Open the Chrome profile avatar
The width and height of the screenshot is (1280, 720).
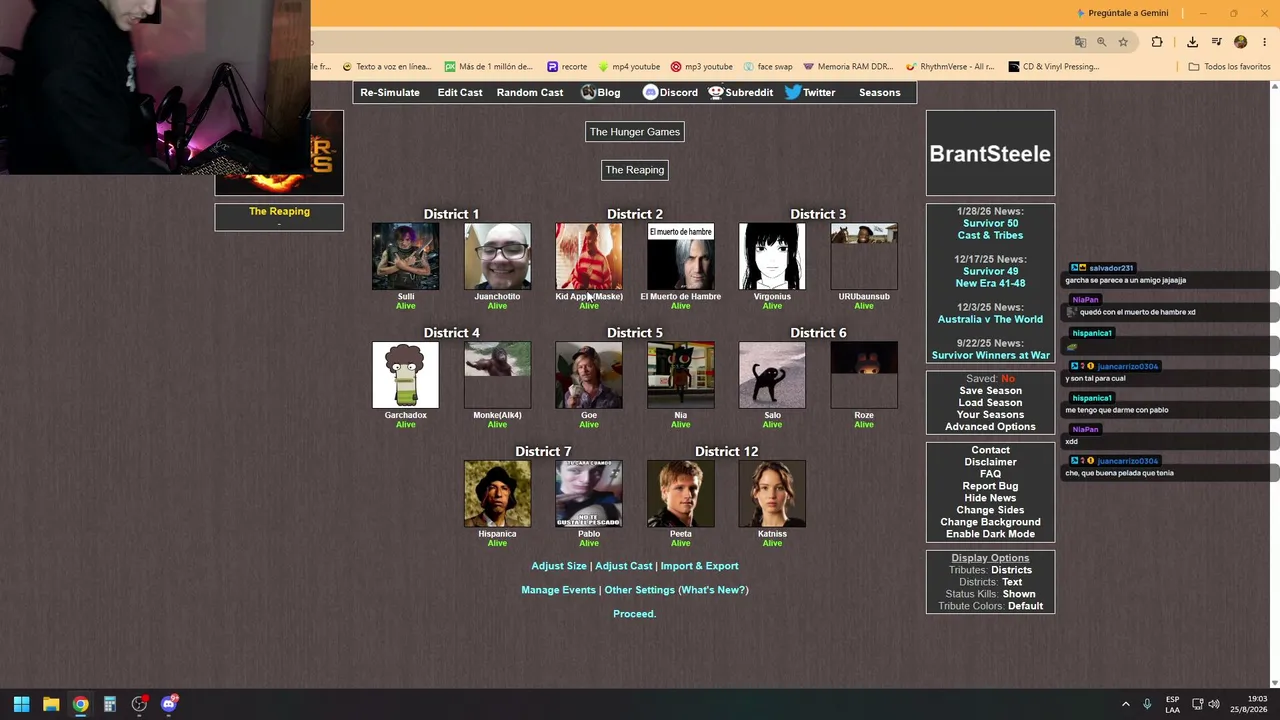pyautogui.click(x=1240, y=42)
